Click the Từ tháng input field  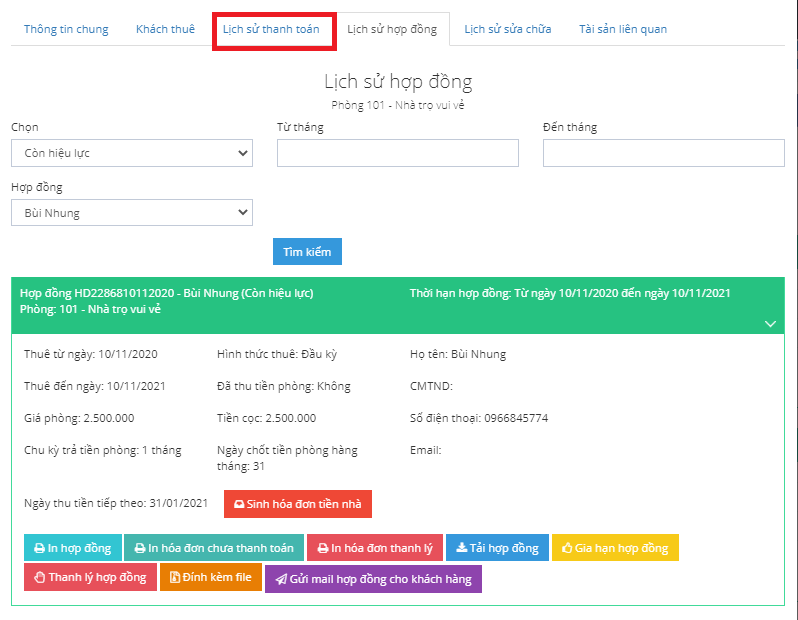(x=398, y=153)
